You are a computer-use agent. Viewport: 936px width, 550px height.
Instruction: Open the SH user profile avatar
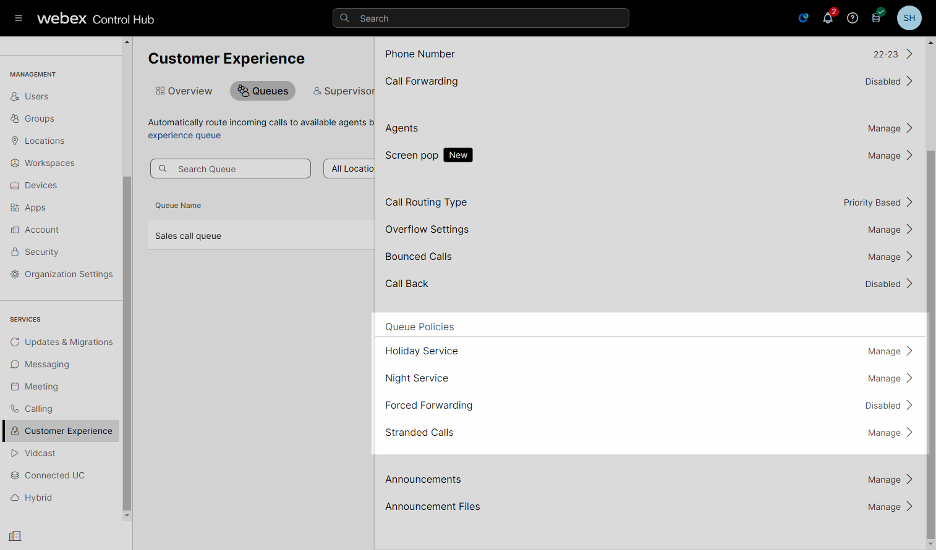click(909, 18)
